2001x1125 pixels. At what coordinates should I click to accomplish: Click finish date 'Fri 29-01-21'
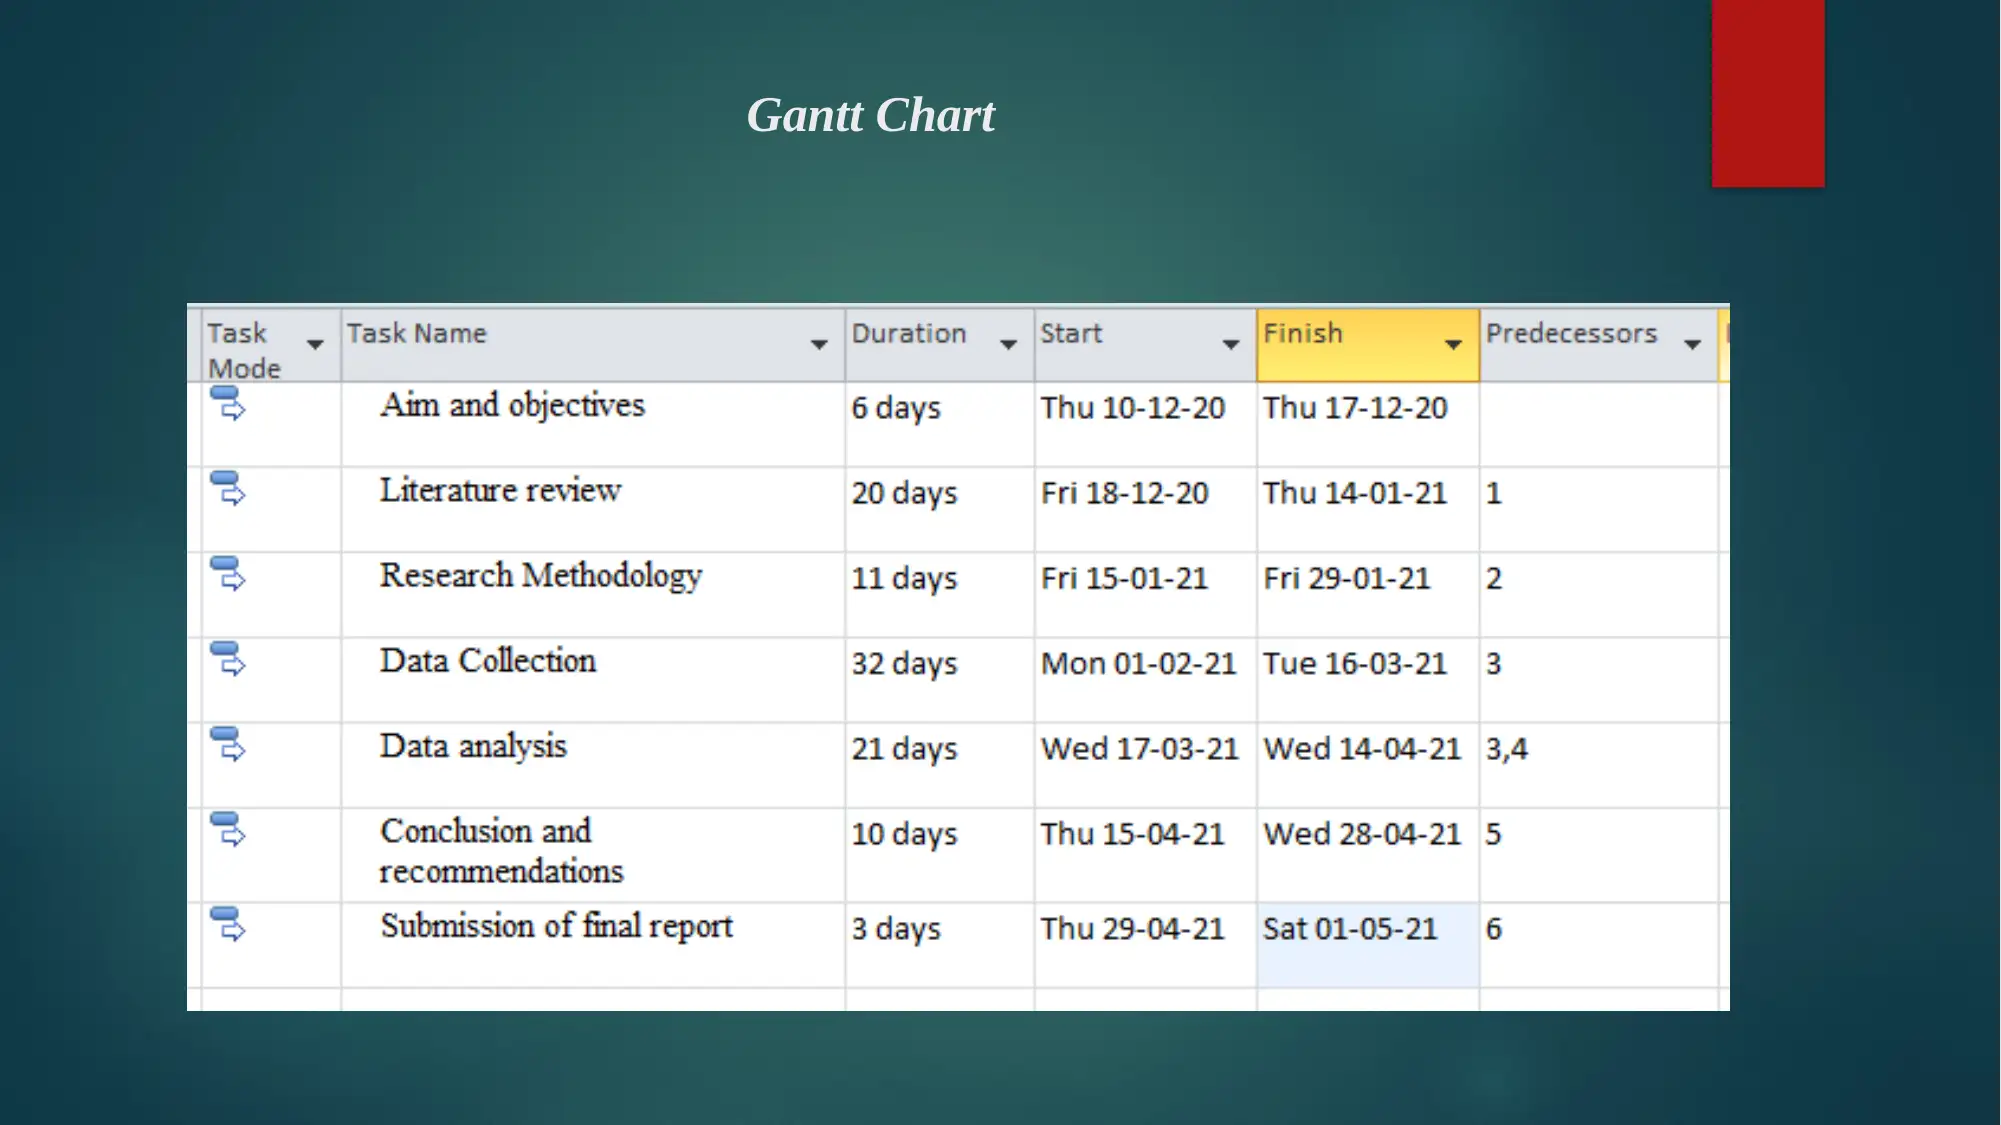(x=1347, y=578)
